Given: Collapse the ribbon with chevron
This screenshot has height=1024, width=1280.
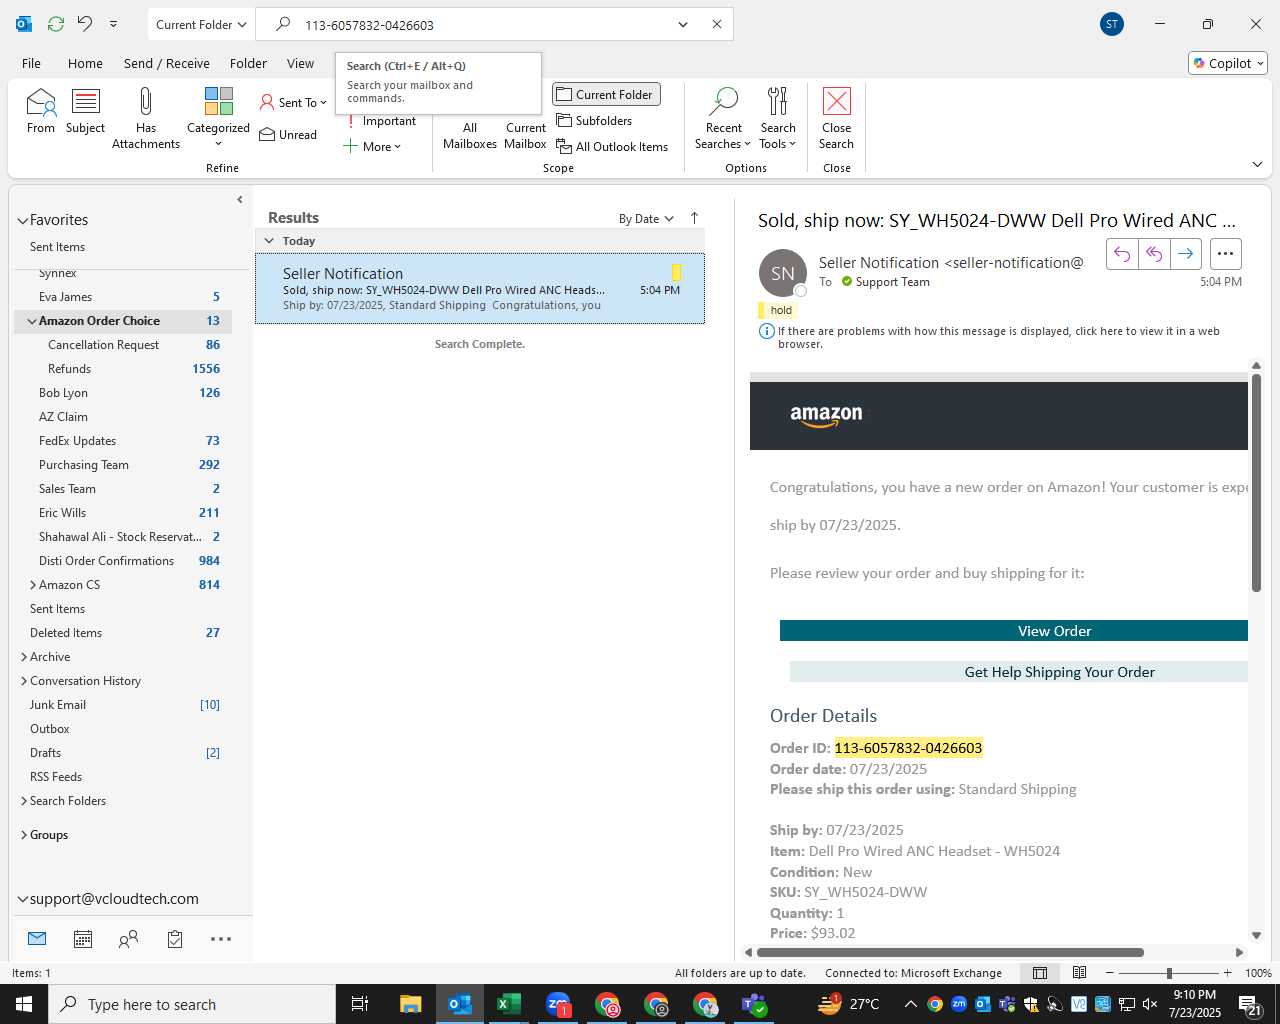Looking at the screenshot, I should point(1257,164).
